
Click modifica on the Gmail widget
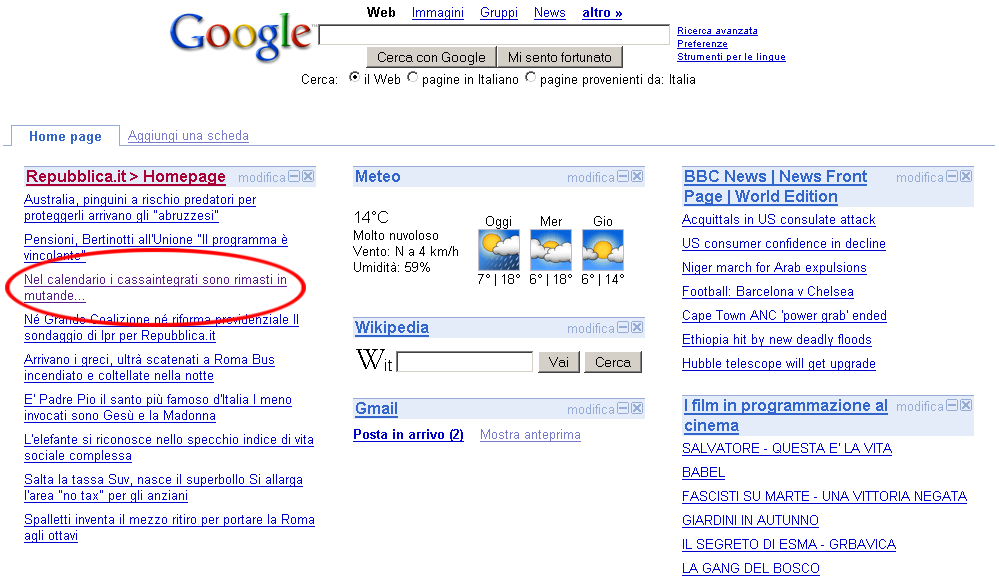tap(591, 409)
